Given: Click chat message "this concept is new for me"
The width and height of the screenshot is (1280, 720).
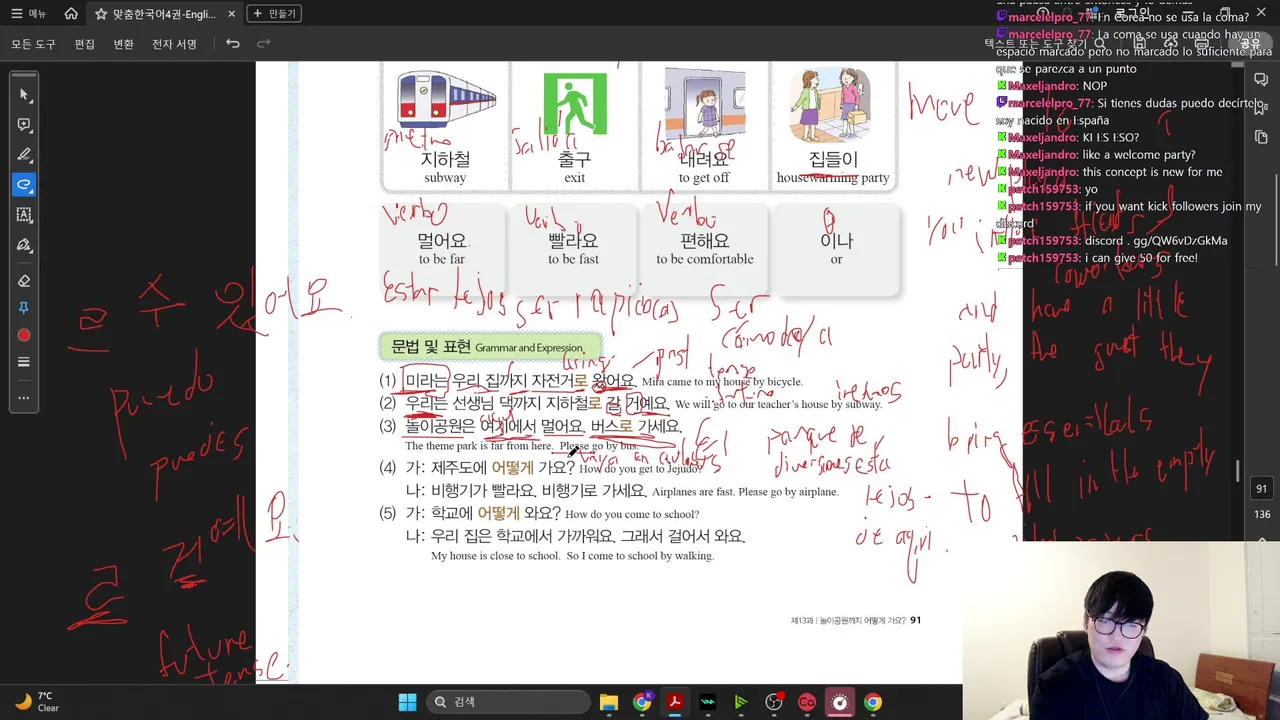Looking at the screenshot, I should (1109, 172).
